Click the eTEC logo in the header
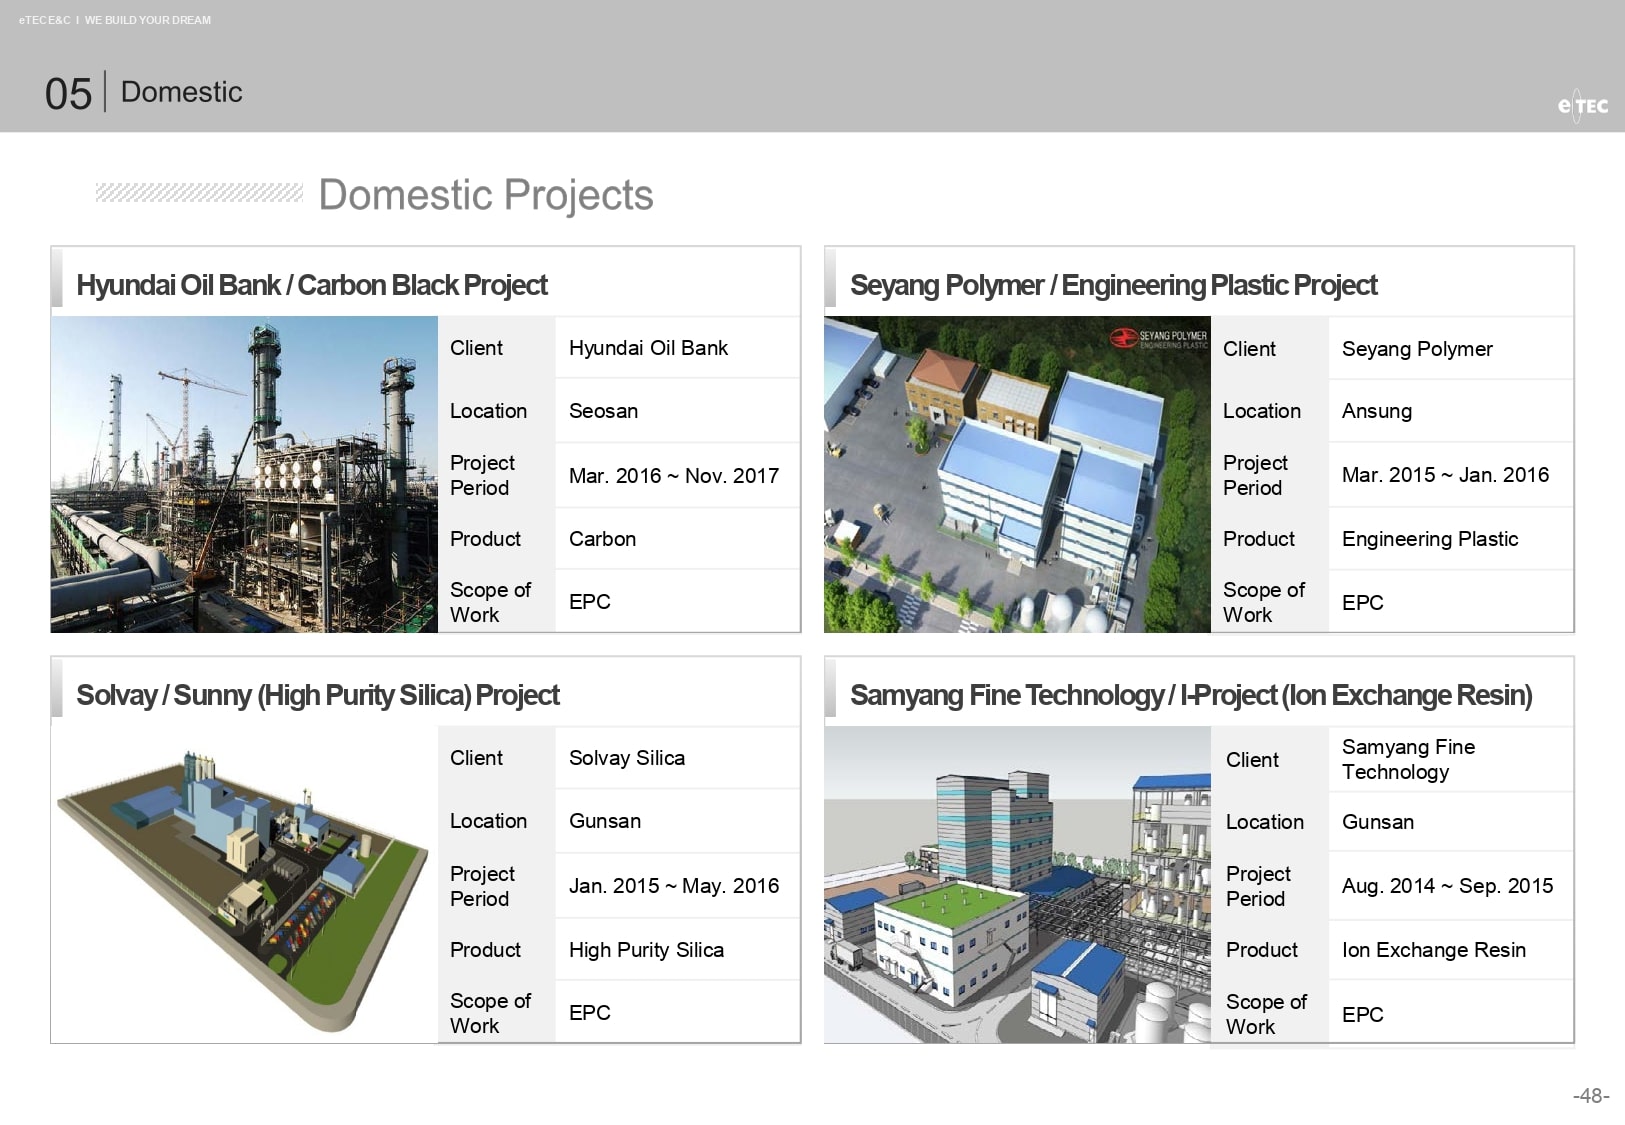This screenshot has width=1625, height=1125. [x=1583, y=106]
